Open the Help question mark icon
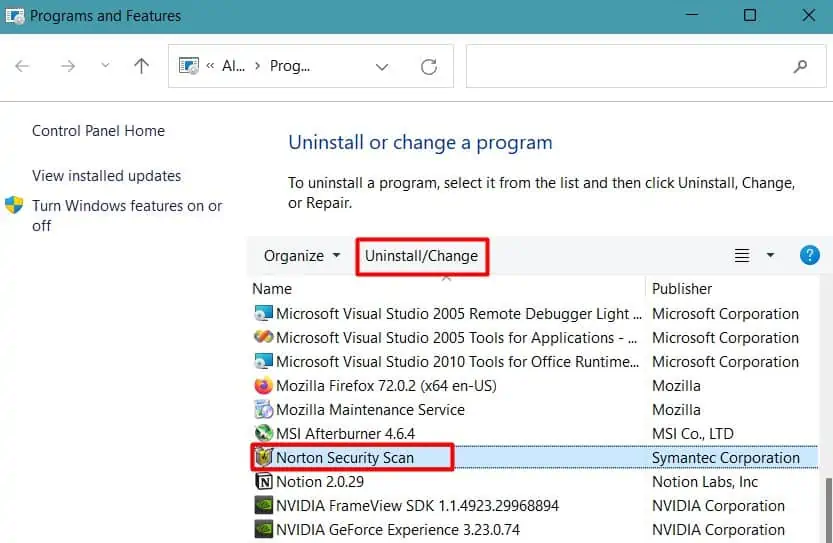 point(809,255)
